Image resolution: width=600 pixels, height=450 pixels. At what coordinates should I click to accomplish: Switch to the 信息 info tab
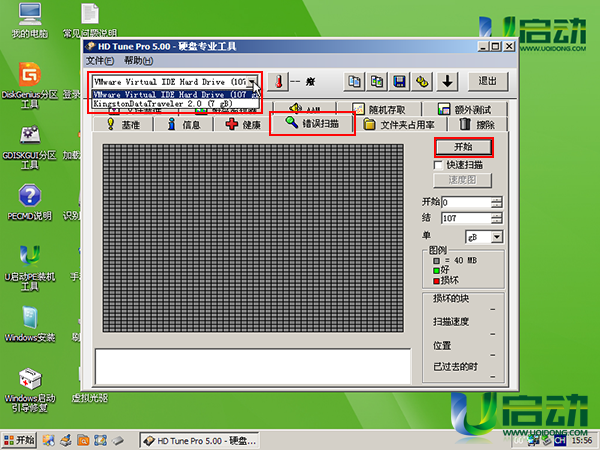coord(183,124)
